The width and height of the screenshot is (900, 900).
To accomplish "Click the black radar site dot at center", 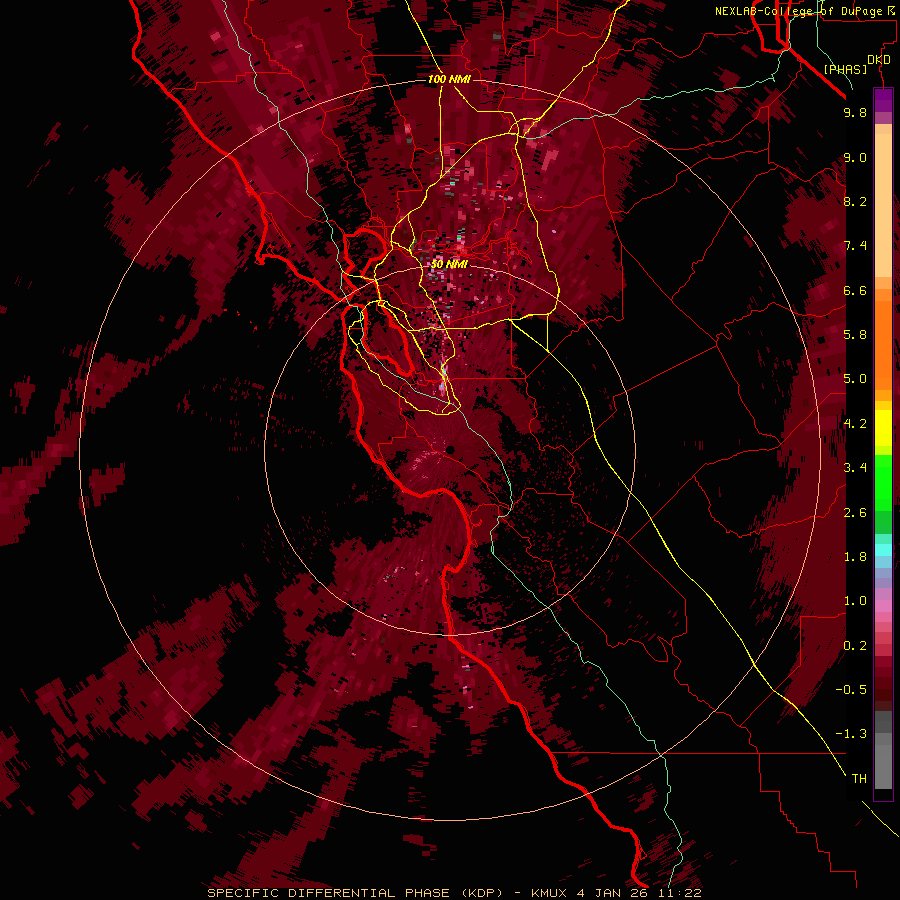I will pos(450,450).
